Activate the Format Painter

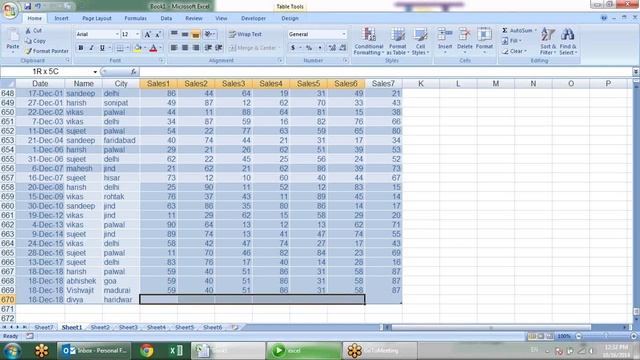coord(47,51)
